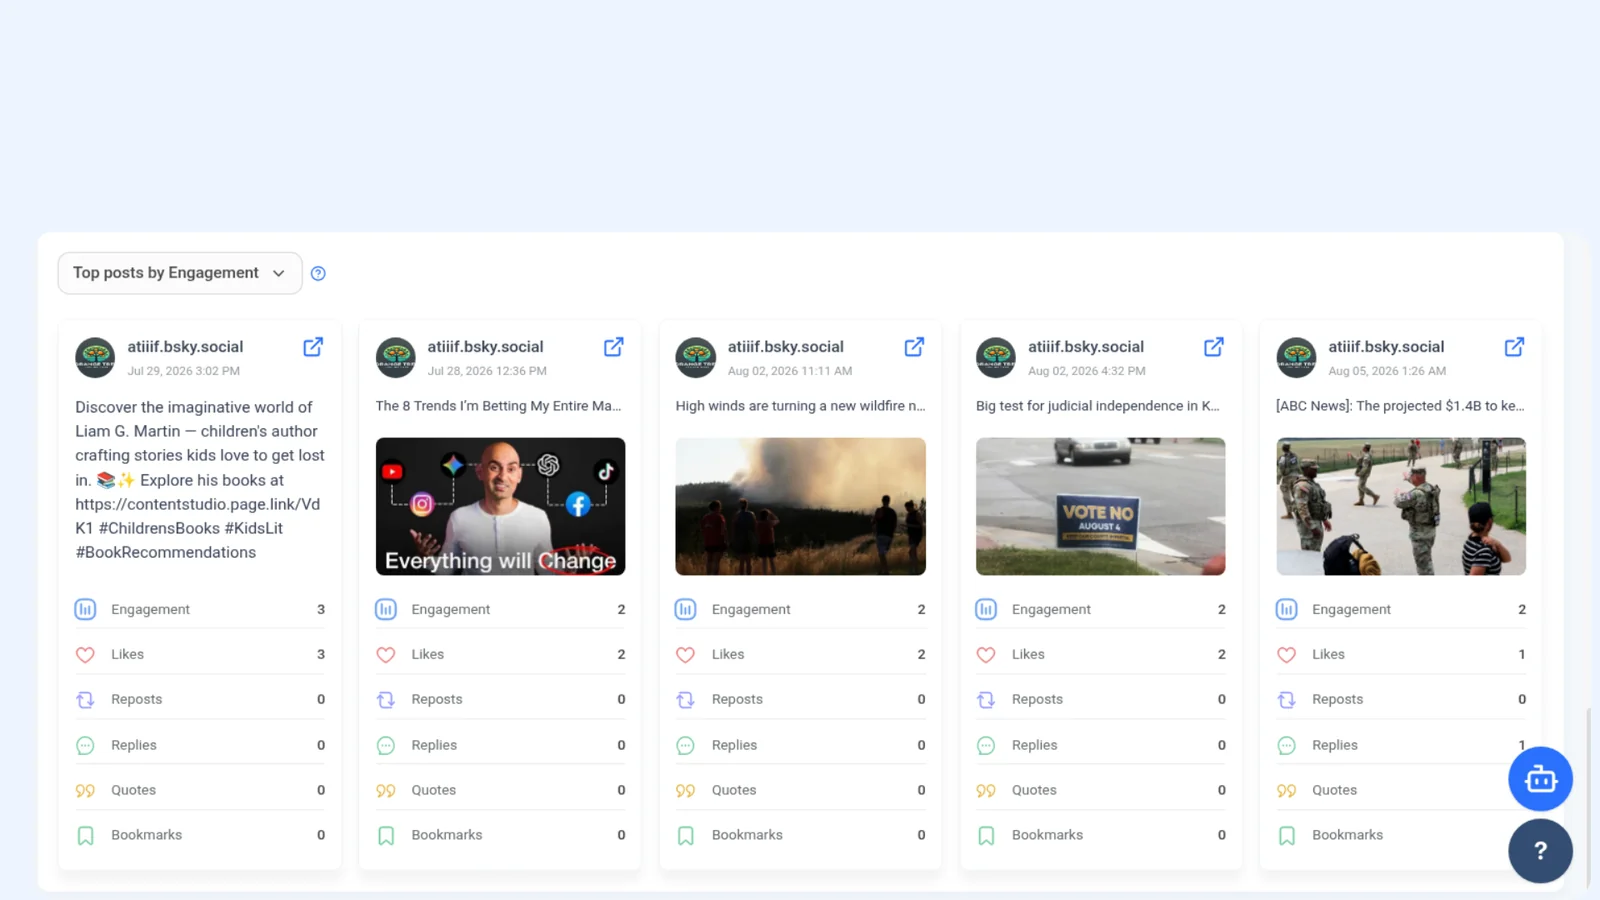Open external link for Aug 02 11:11 AM post
Image resolution: width=1600 pixels, height=900 pixels.
(x=914, y=347)
